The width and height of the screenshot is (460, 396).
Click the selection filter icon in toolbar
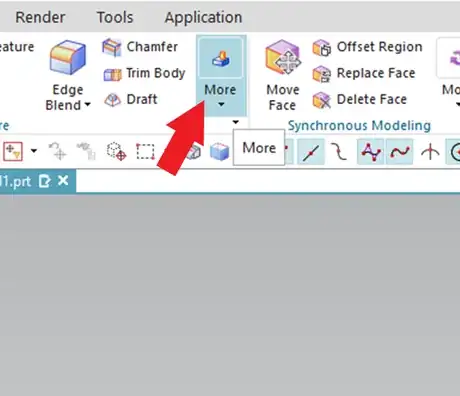coord(13,151)
